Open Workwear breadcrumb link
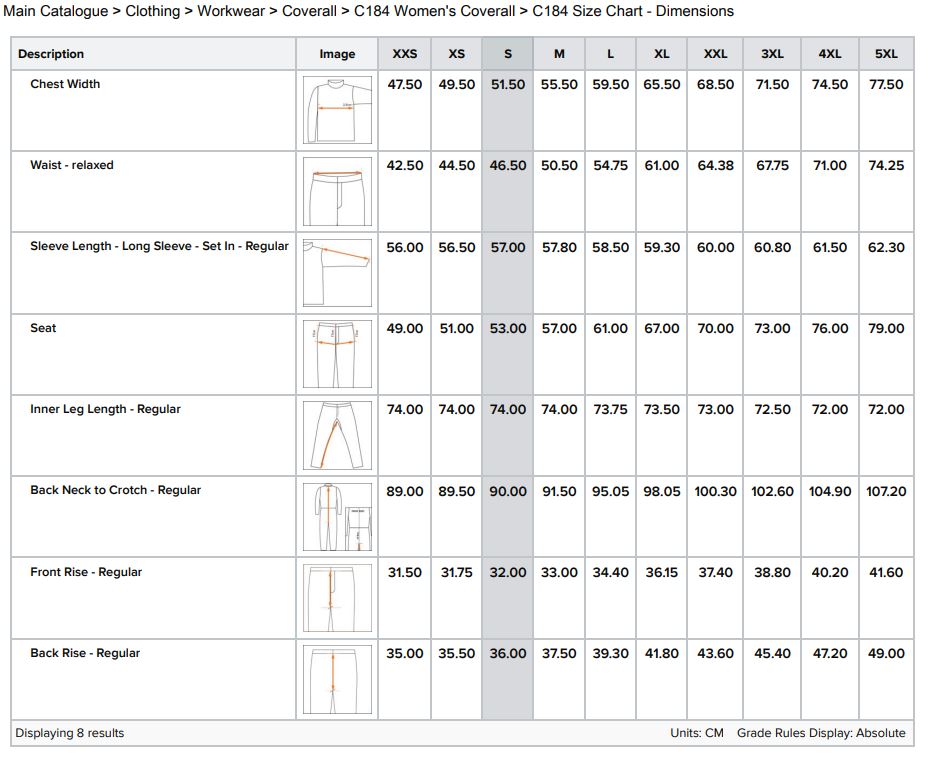The height and width of the screenshot is (760, 931). [x=231, y=12]
